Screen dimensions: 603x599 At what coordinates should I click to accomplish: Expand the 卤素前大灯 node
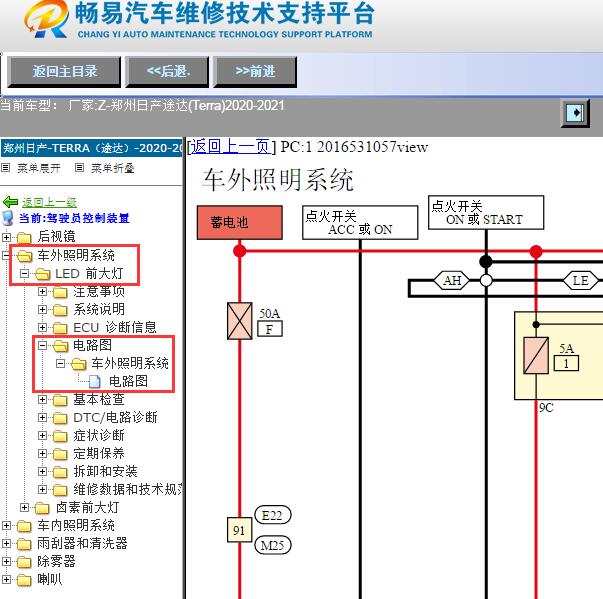24,507
